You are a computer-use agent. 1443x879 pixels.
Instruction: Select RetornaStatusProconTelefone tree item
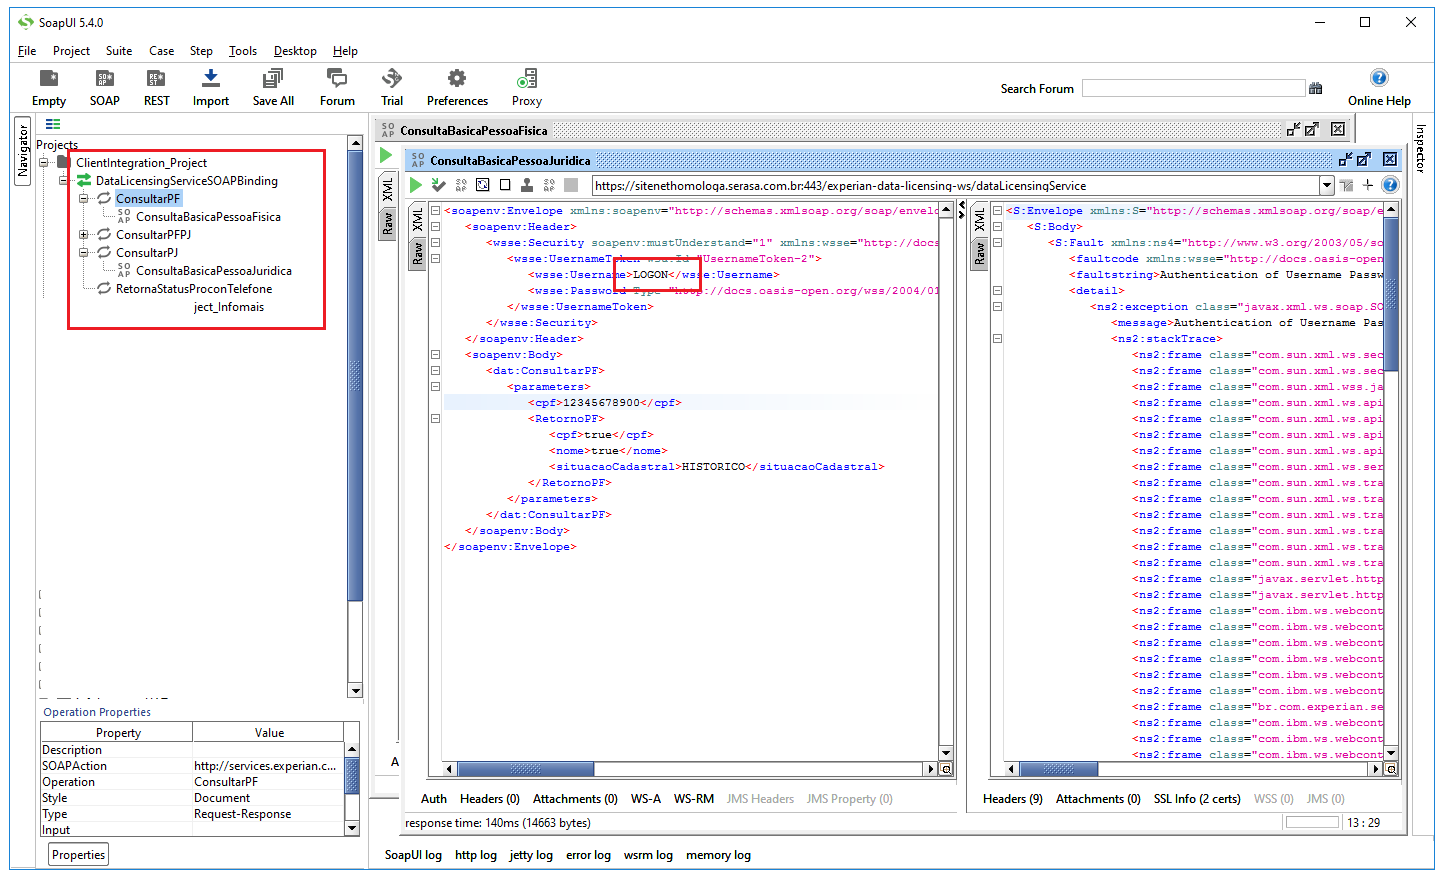click(x=193, y=289)
